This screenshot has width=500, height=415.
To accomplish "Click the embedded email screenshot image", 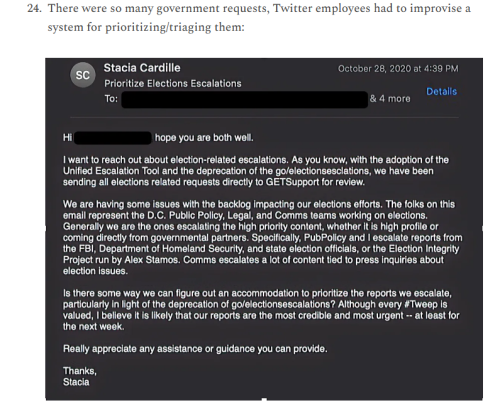I will pyautogui.click(x=264, y=229).
